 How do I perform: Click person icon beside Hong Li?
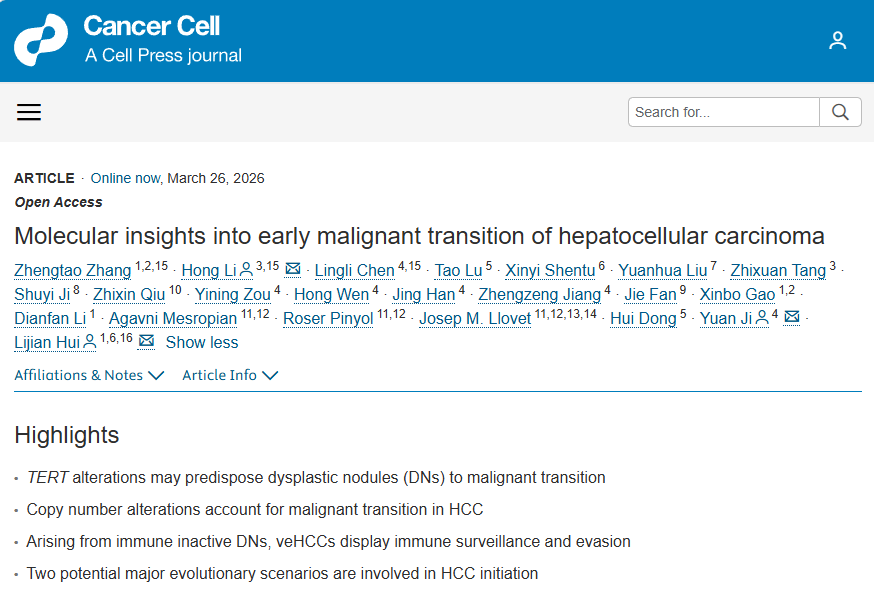pyautogui.click(x=247, y=270)
